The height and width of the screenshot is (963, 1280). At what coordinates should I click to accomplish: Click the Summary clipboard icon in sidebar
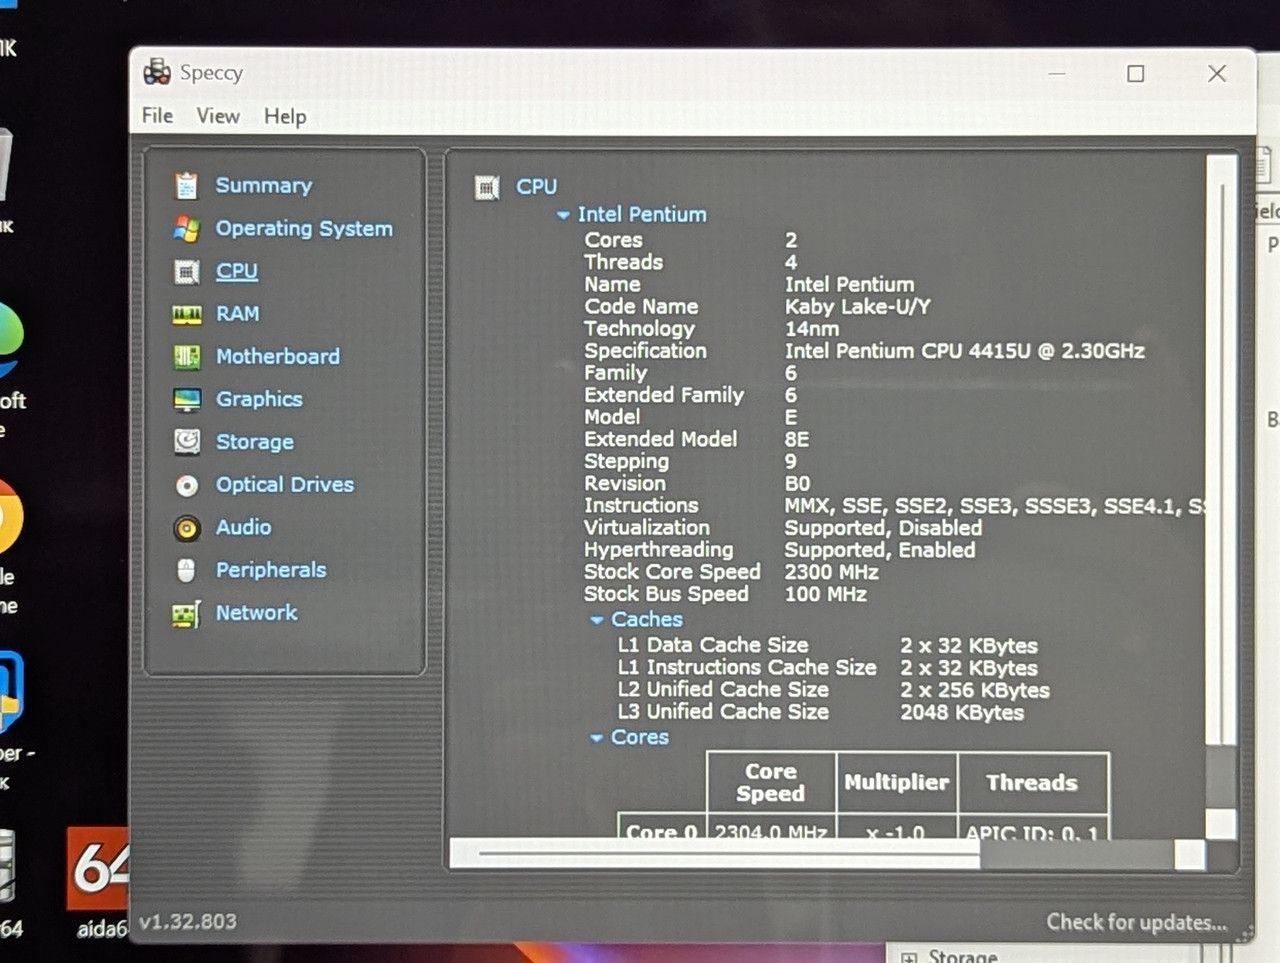186,186
